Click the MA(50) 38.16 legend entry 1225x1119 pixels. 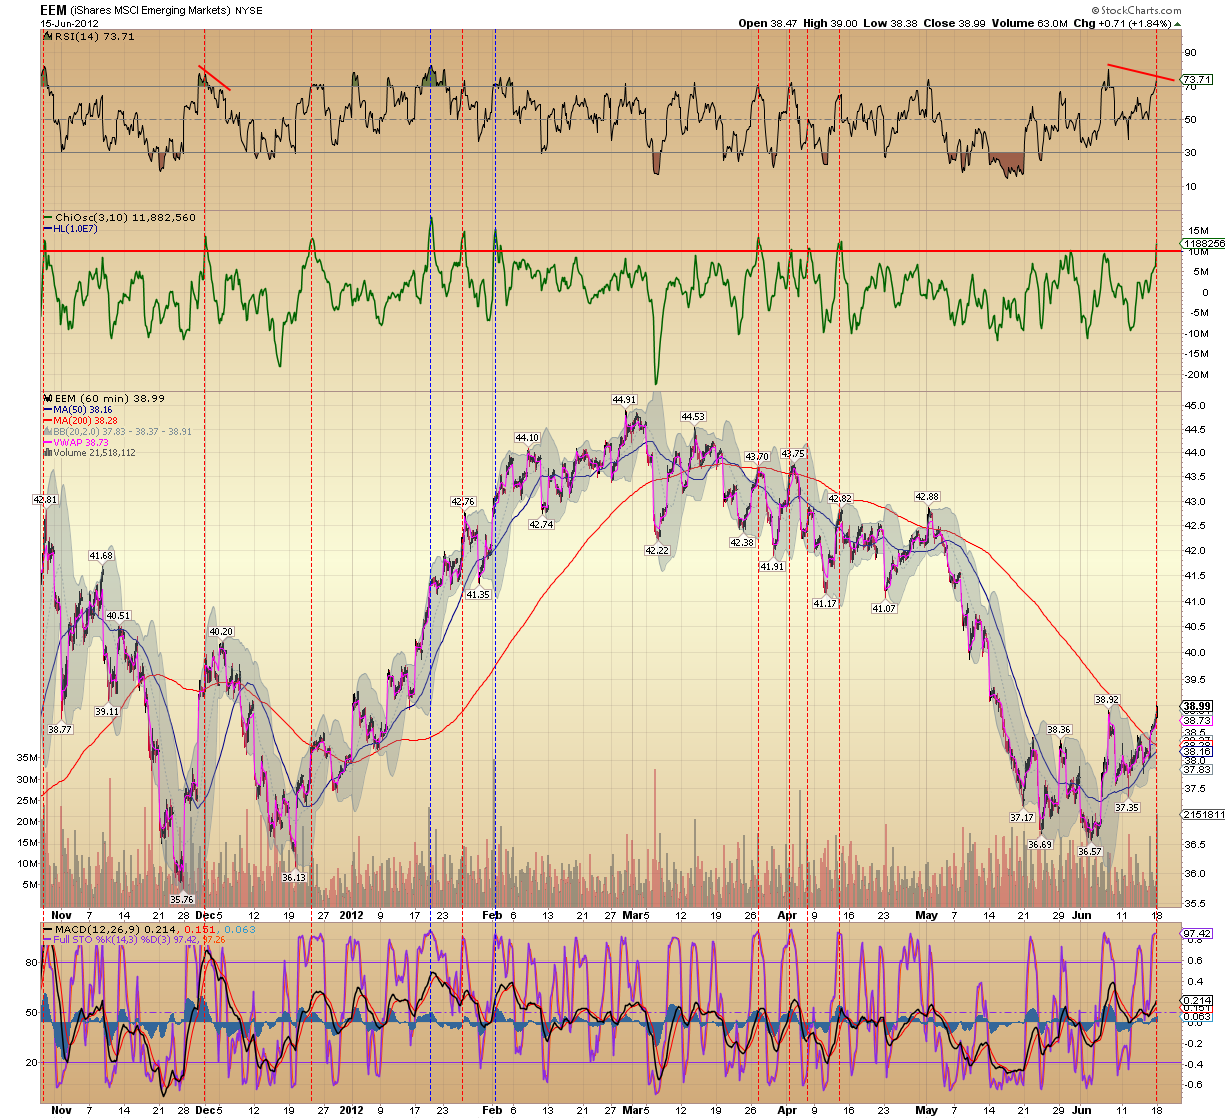point(78,410)
